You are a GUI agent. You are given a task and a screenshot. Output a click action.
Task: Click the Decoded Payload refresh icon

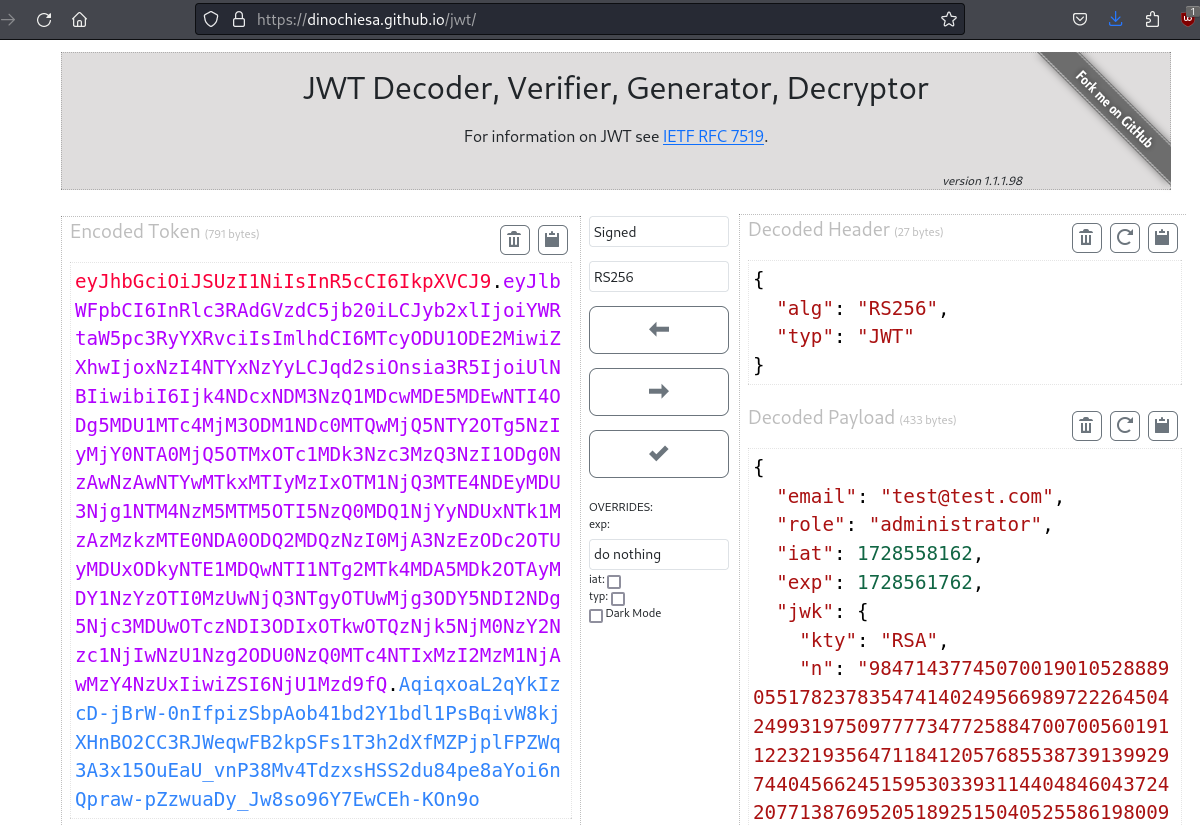1125,425
